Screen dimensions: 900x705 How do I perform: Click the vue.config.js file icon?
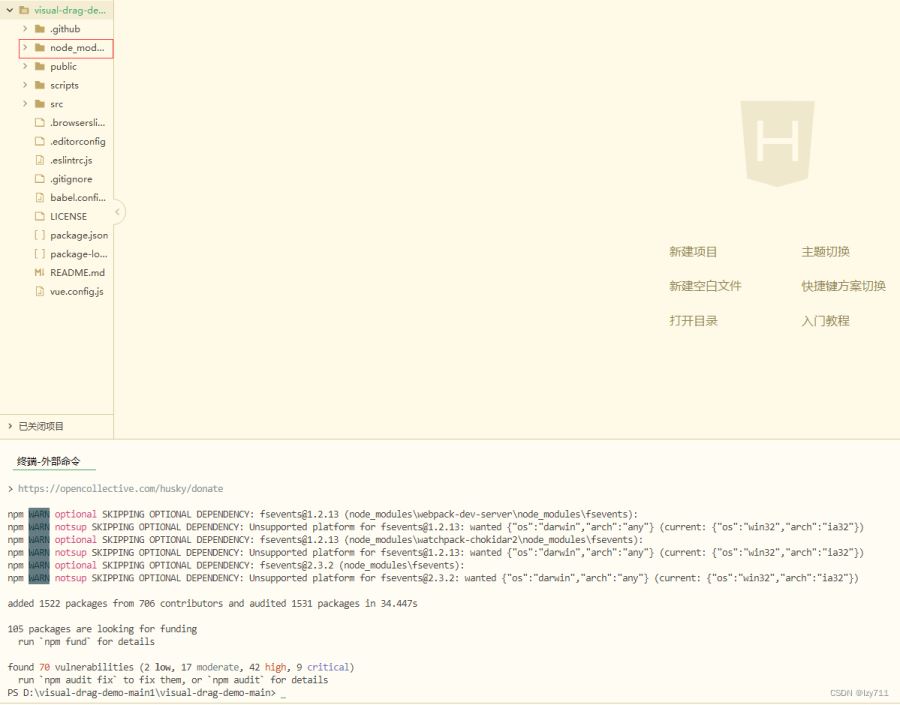(40, 291)
